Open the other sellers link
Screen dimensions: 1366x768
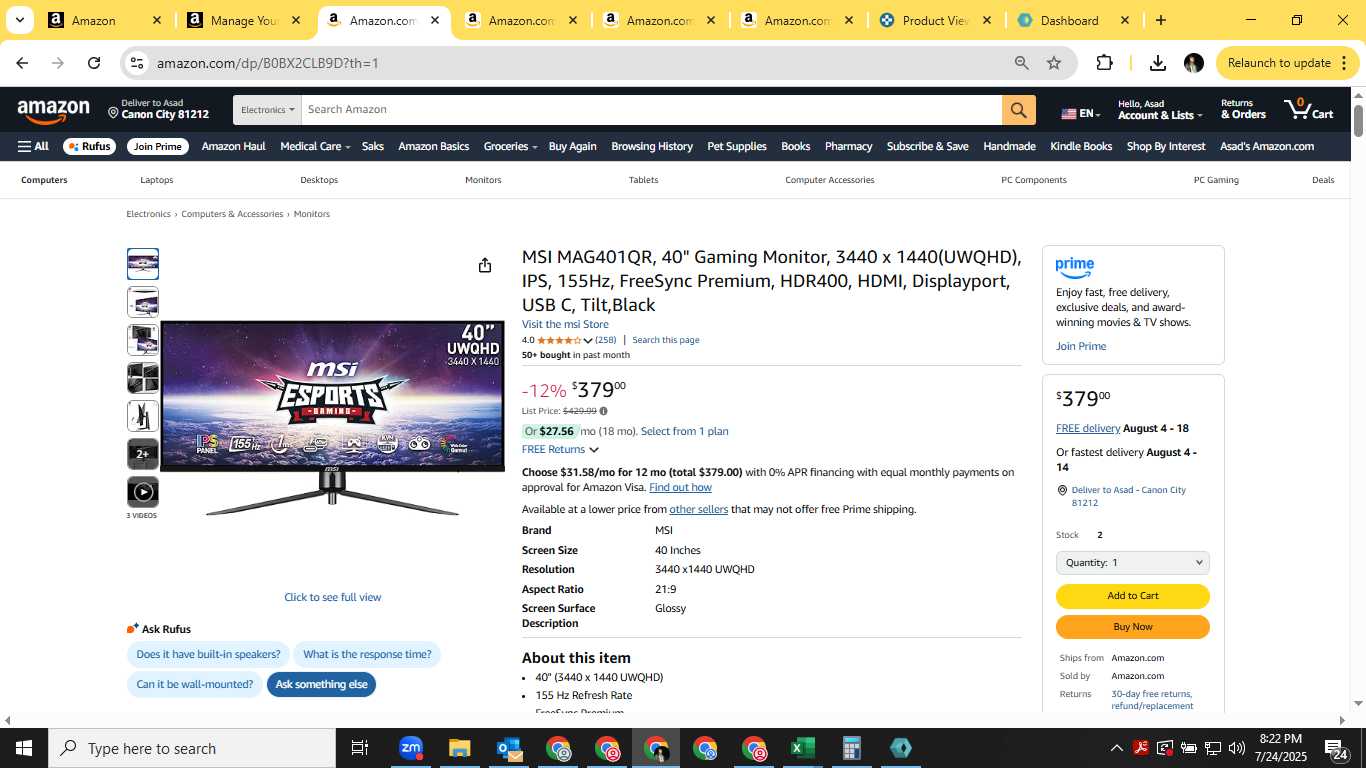[698, 510]
